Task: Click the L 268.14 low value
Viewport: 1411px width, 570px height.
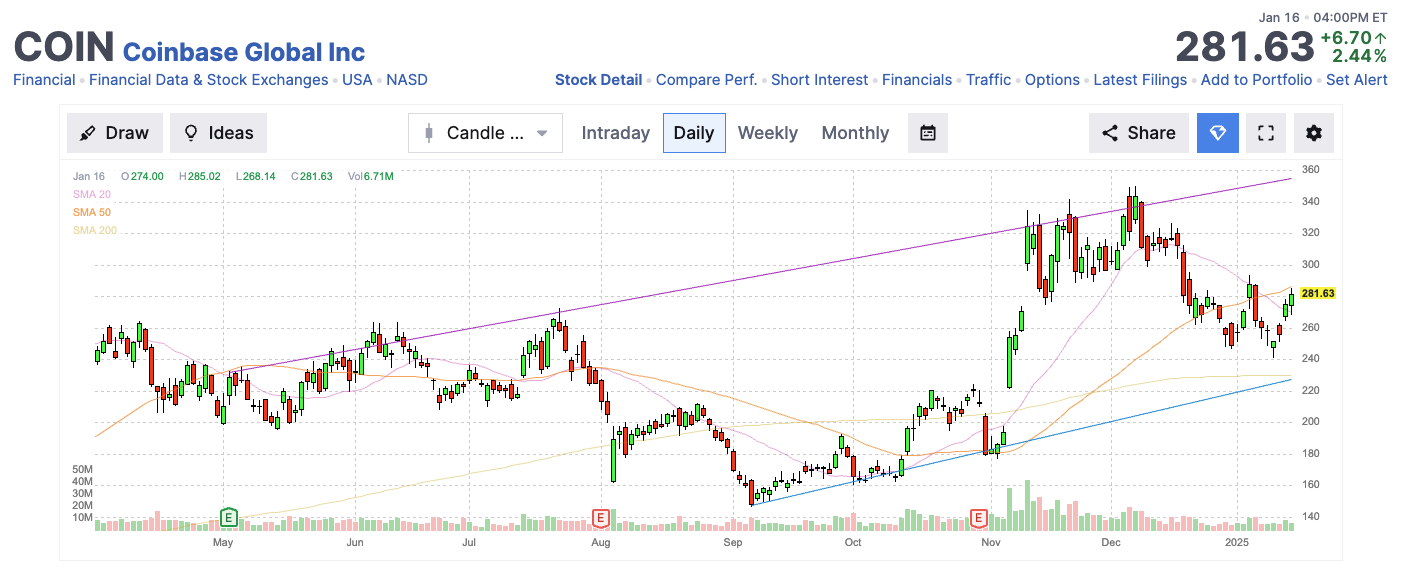Action: pos(256,176)
